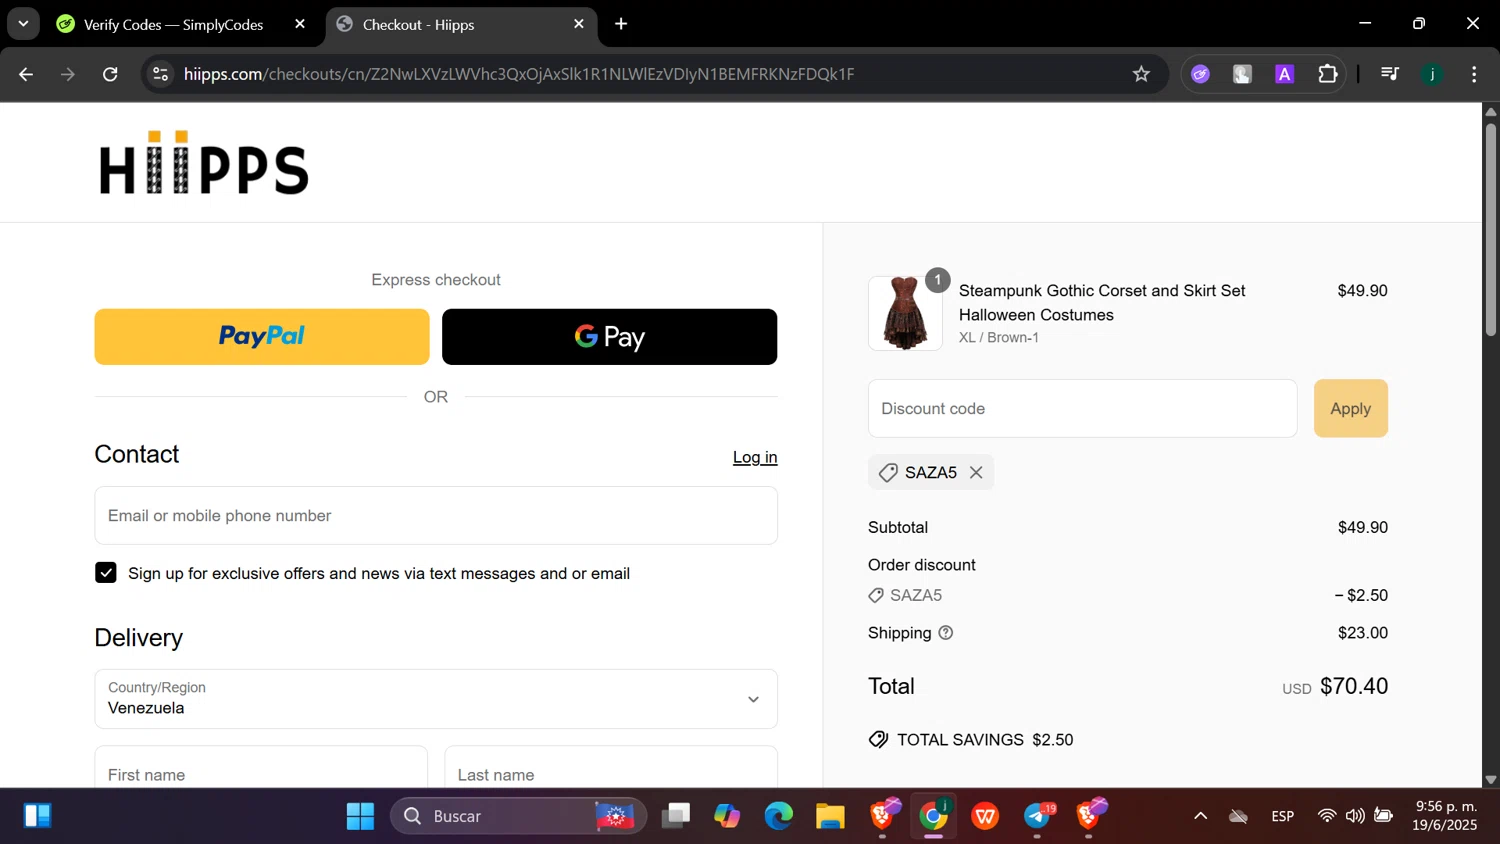Open the media control icon in toolbar
1500x844 pixels.
point(1389,74)
